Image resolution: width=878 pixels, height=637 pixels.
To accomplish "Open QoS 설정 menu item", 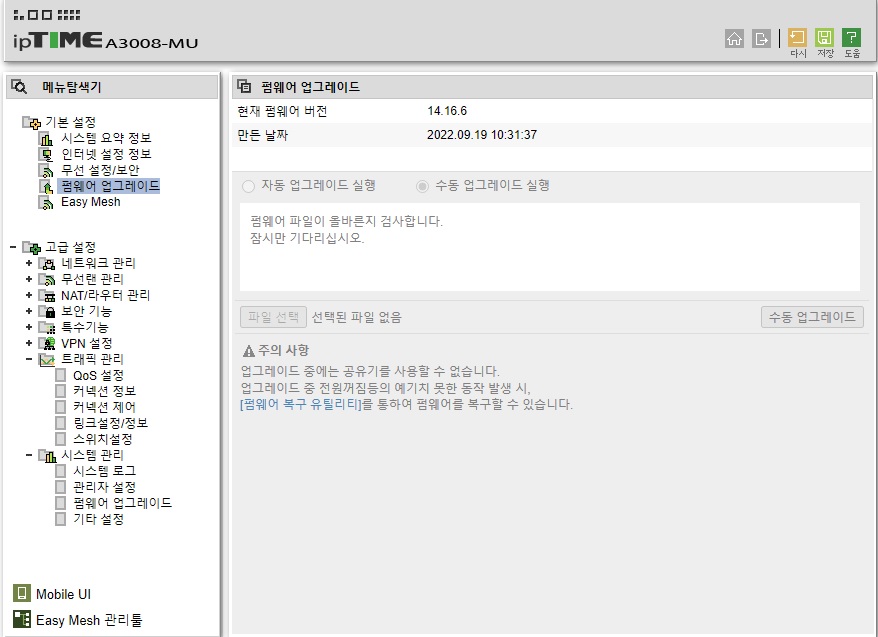I will click(98, 375).
